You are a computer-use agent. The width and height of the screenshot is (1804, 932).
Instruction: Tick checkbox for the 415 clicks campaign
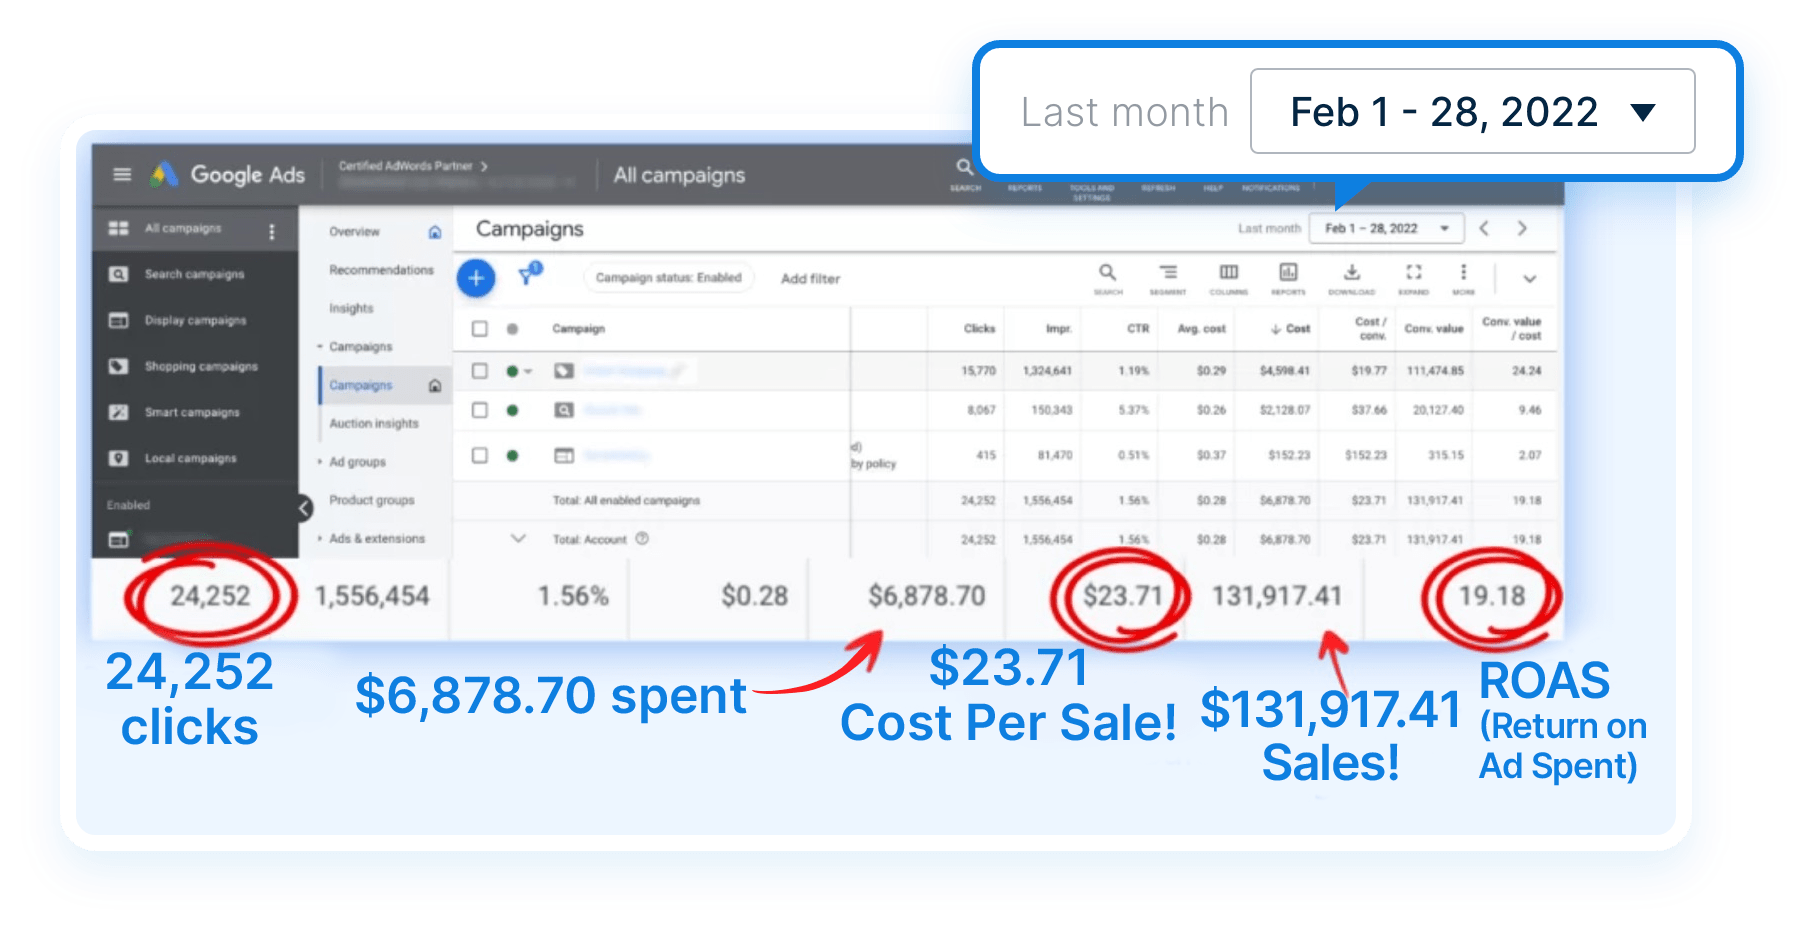pyautogui.click(x=480, y=455)
